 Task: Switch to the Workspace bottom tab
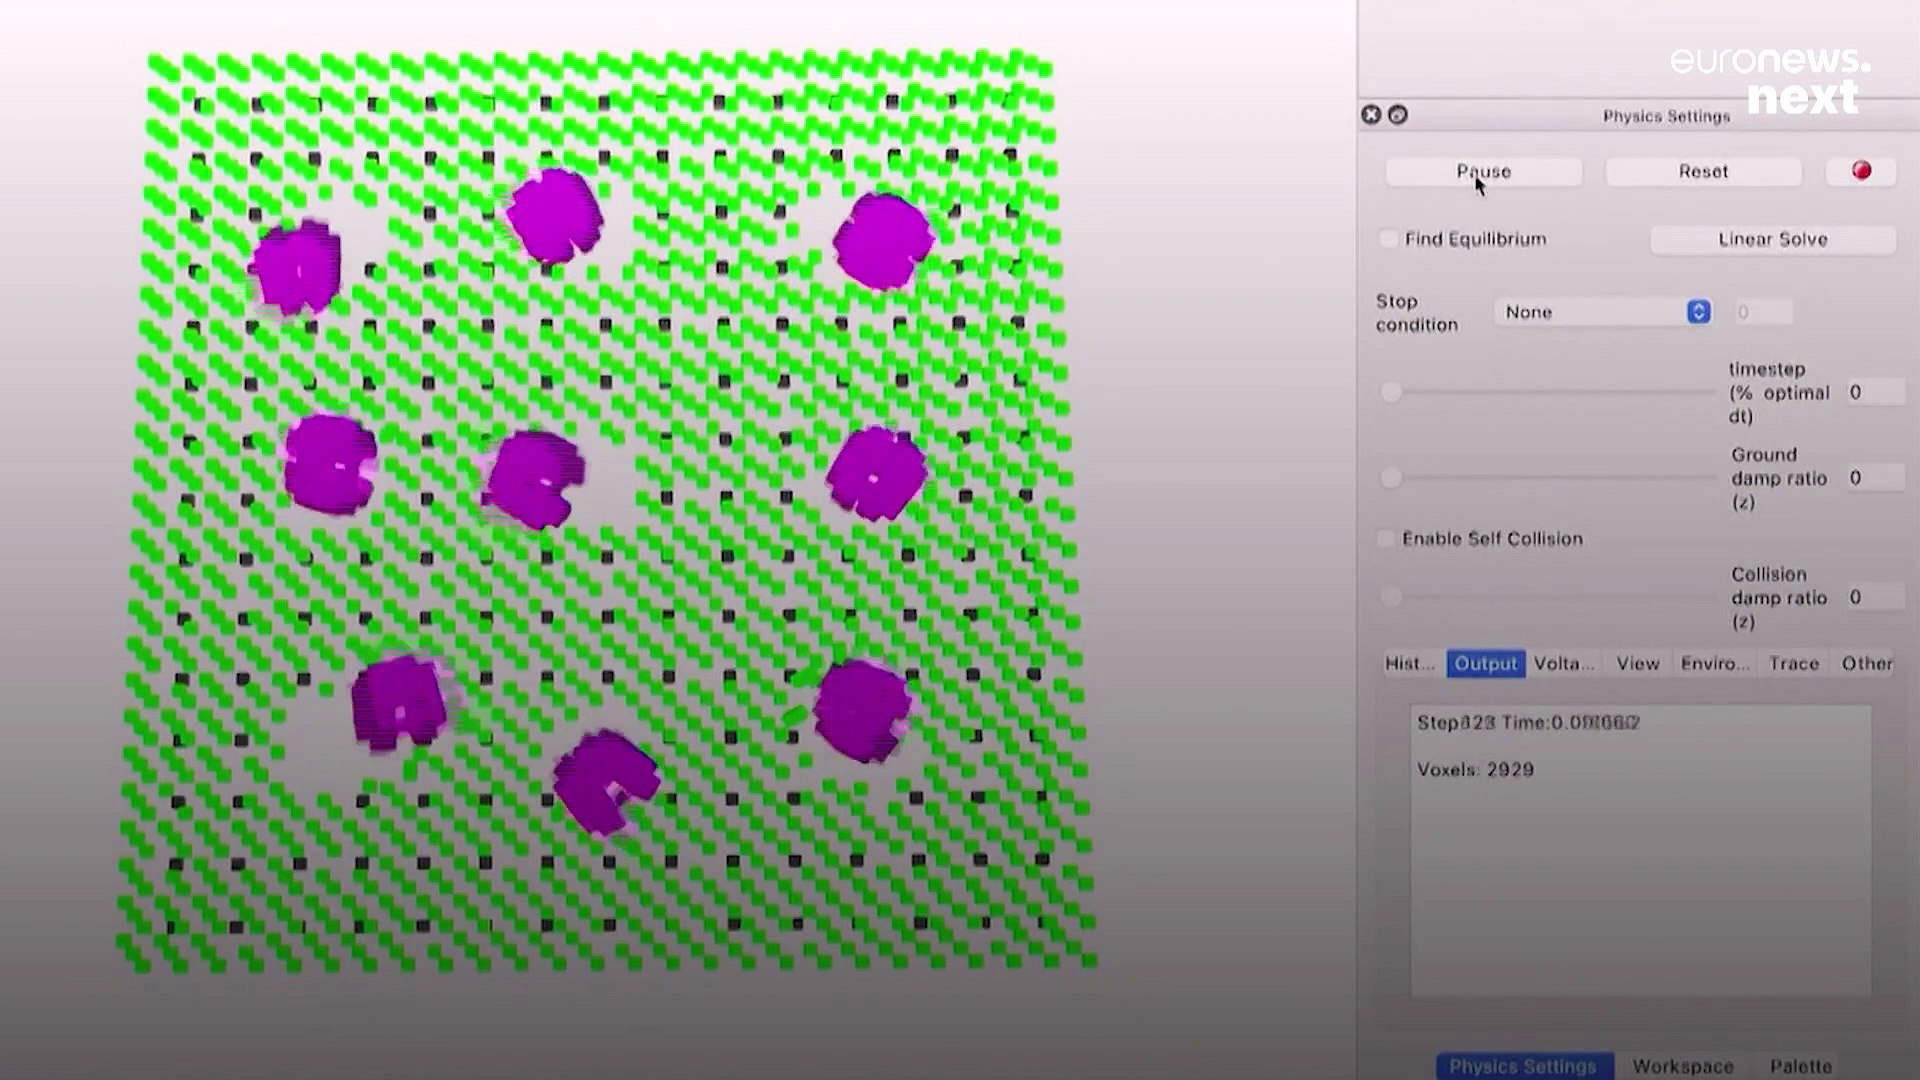(1683, 1066)
